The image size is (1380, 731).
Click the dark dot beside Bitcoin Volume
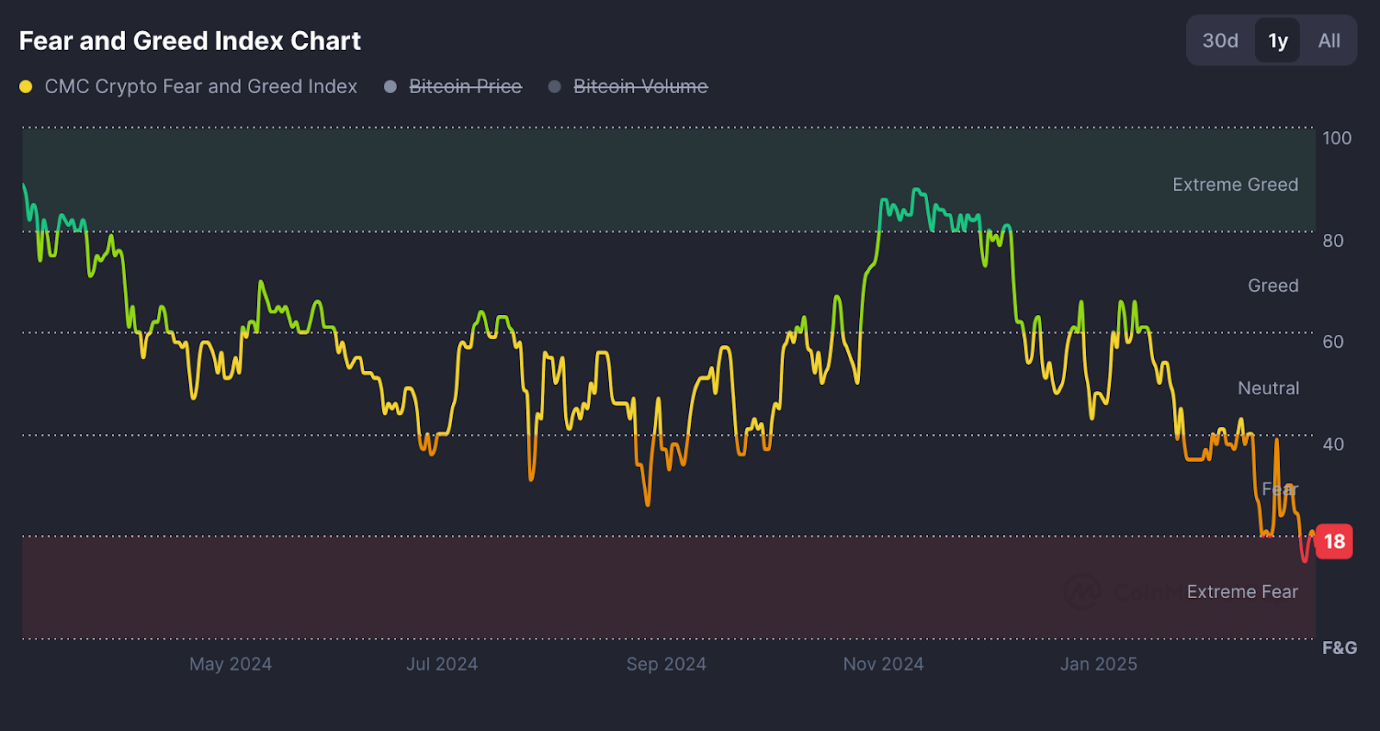[555, 87]
